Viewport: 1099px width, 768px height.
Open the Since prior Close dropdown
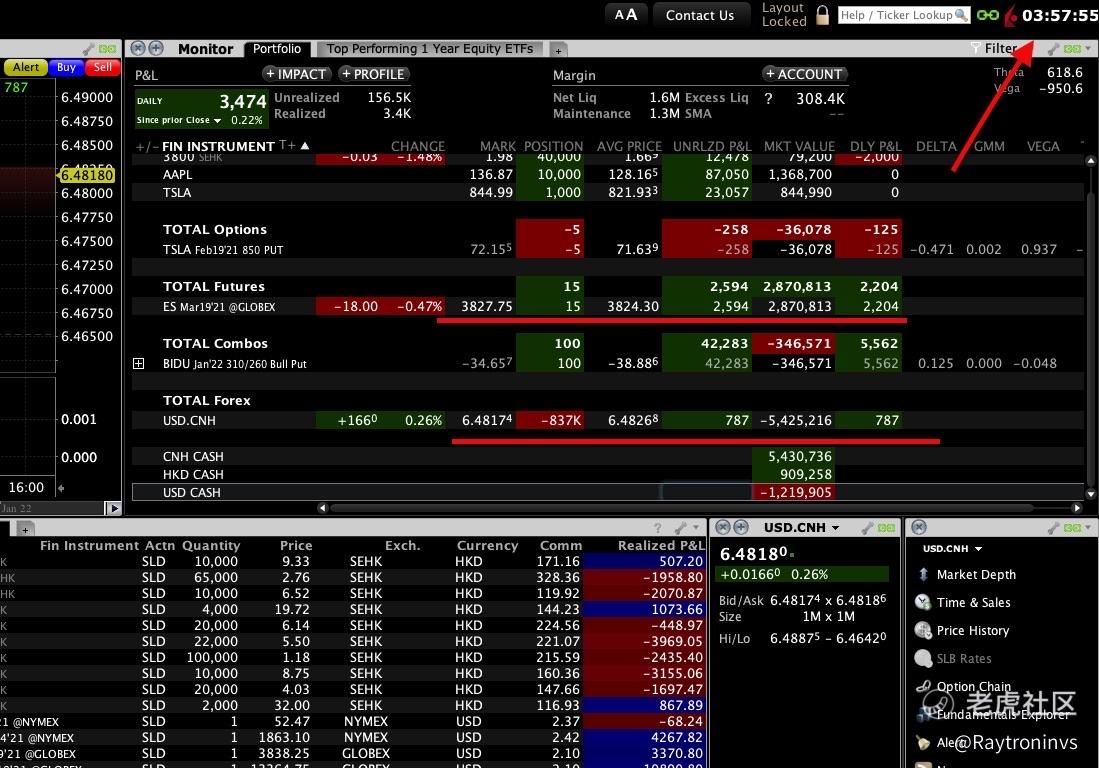[x=217, y=121]
